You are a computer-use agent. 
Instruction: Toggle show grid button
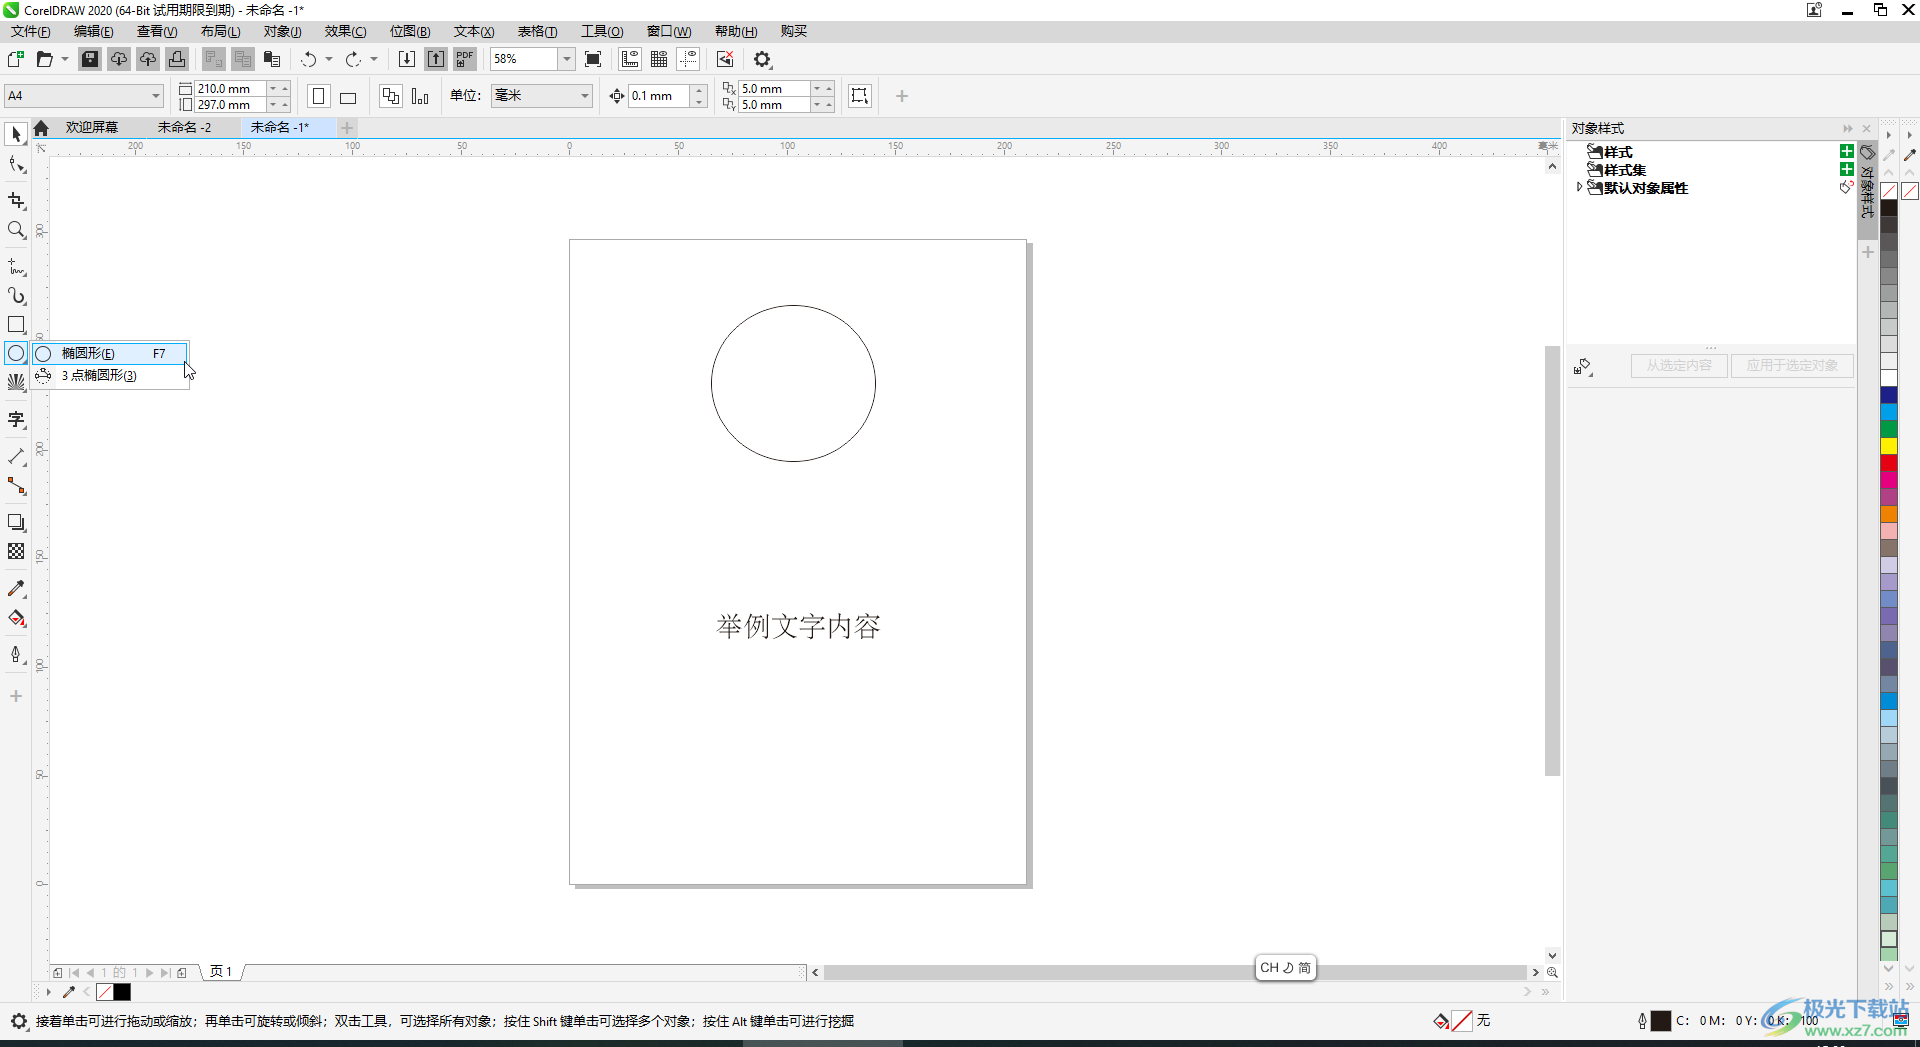[659, 59]
